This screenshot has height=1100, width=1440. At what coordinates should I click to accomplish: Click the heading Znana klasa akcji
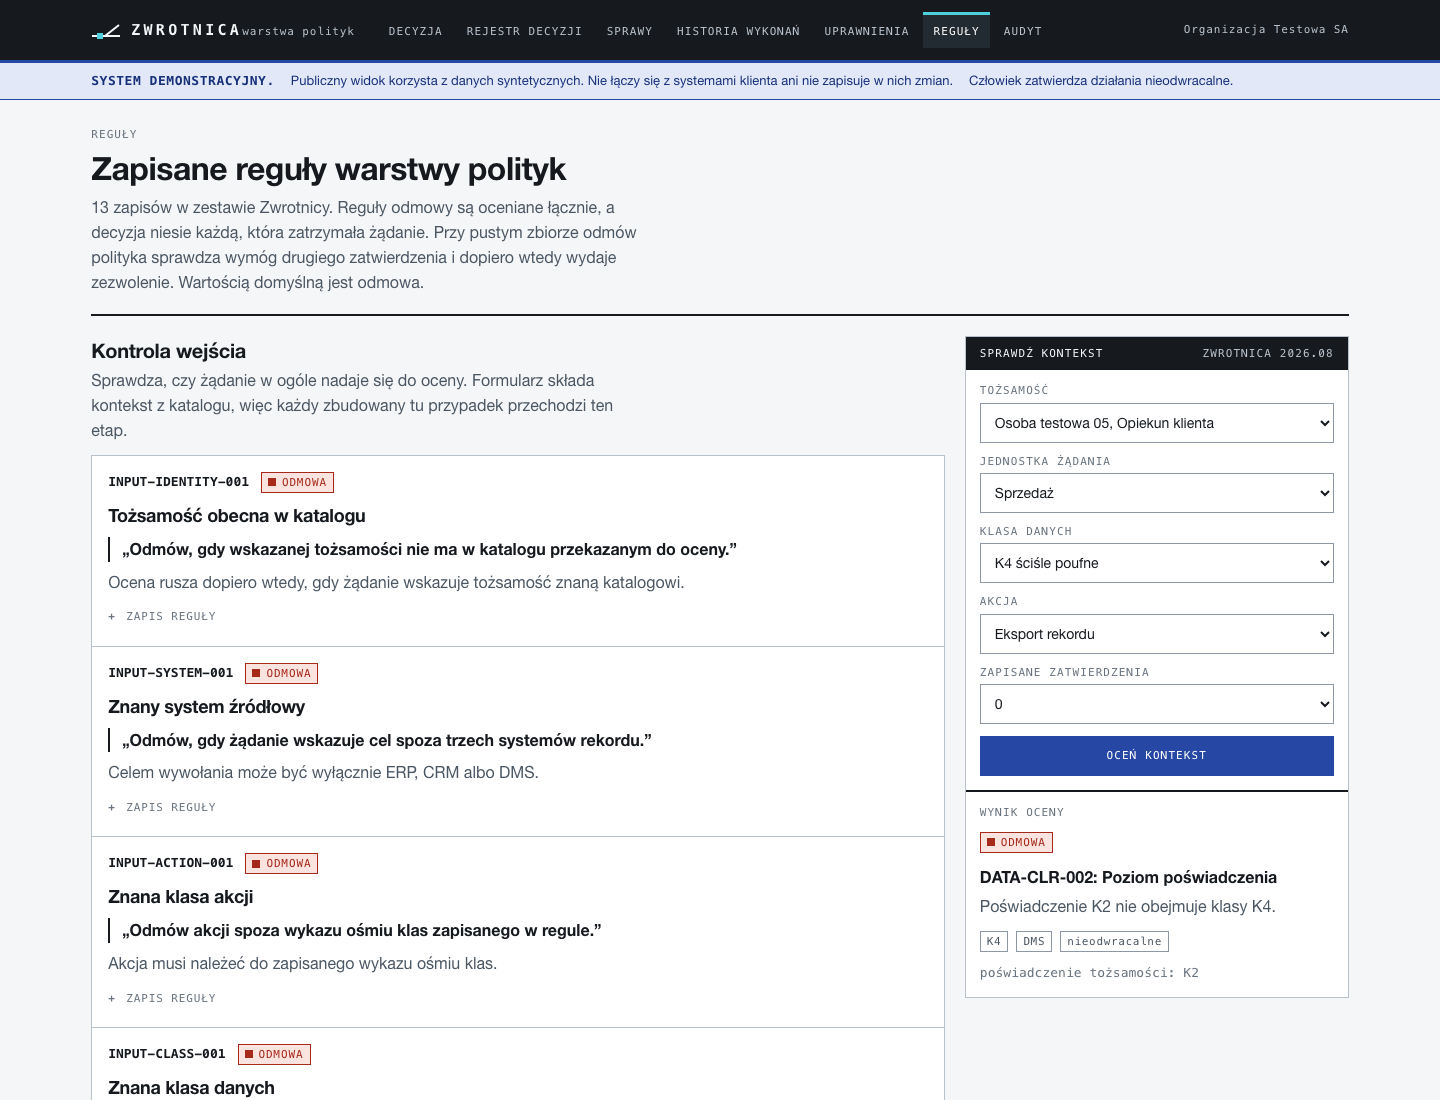click(181, 897)
